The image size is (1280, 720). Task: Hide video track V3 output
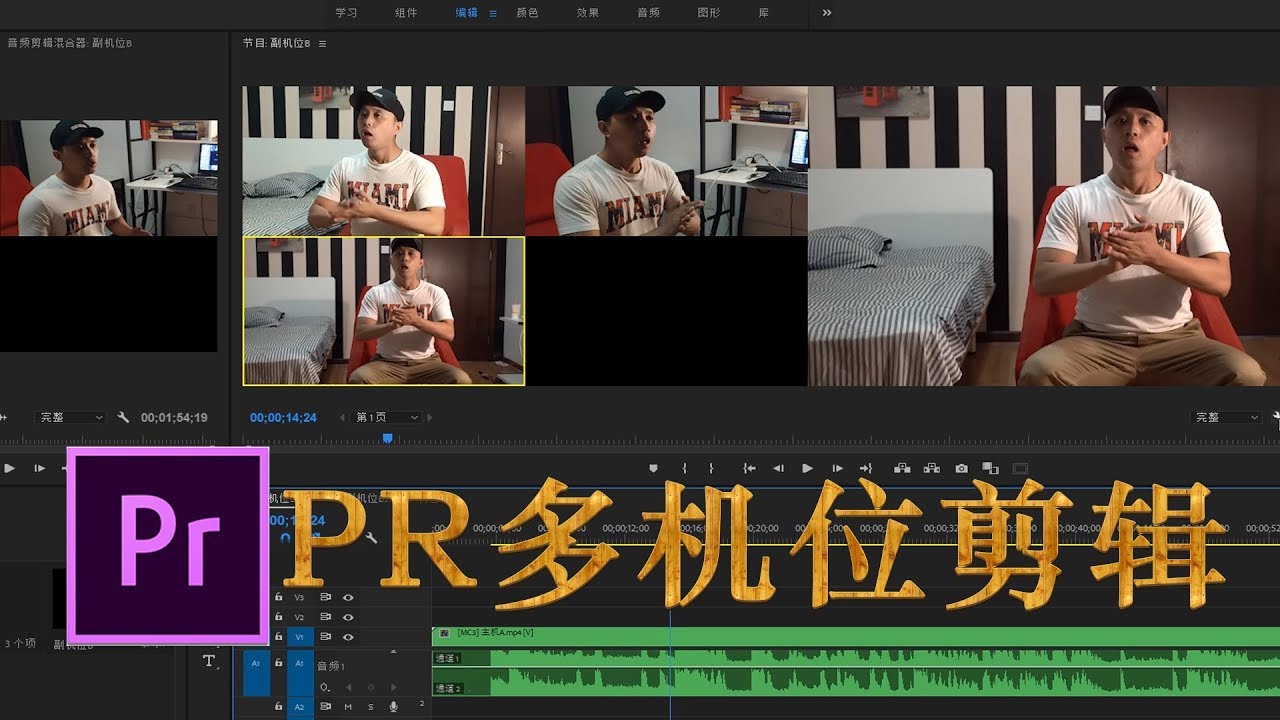pyautogui.click(x=348, y=597)
